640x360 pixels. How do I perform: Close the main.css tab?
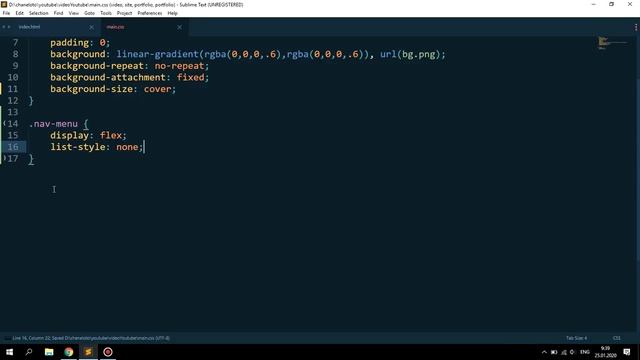coord(180,27)
